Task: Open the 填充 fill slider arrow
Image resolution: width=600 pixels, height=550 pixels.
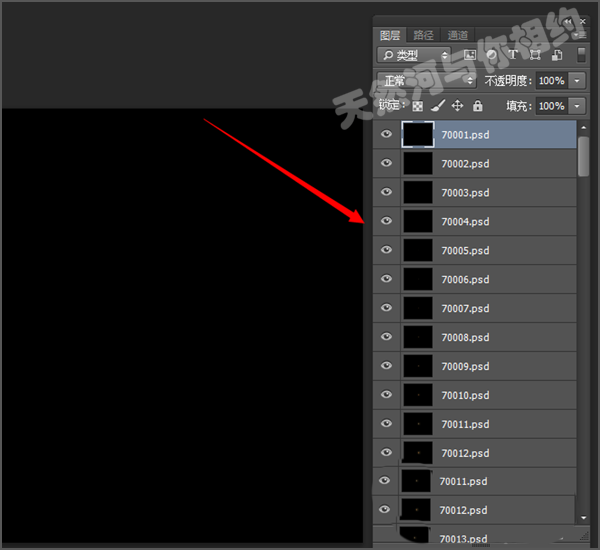Action: click(577, 106)
